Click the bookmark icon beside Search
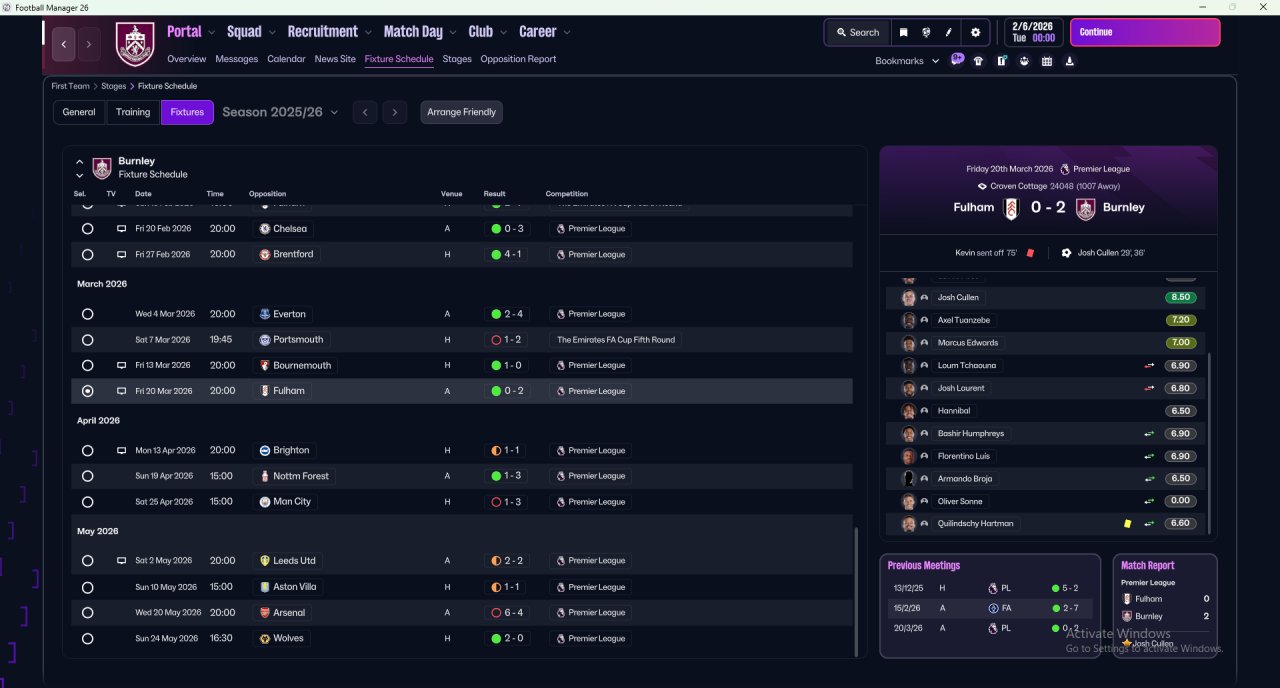The height and width of the screenshot is (688, 1280). point(903,32)
